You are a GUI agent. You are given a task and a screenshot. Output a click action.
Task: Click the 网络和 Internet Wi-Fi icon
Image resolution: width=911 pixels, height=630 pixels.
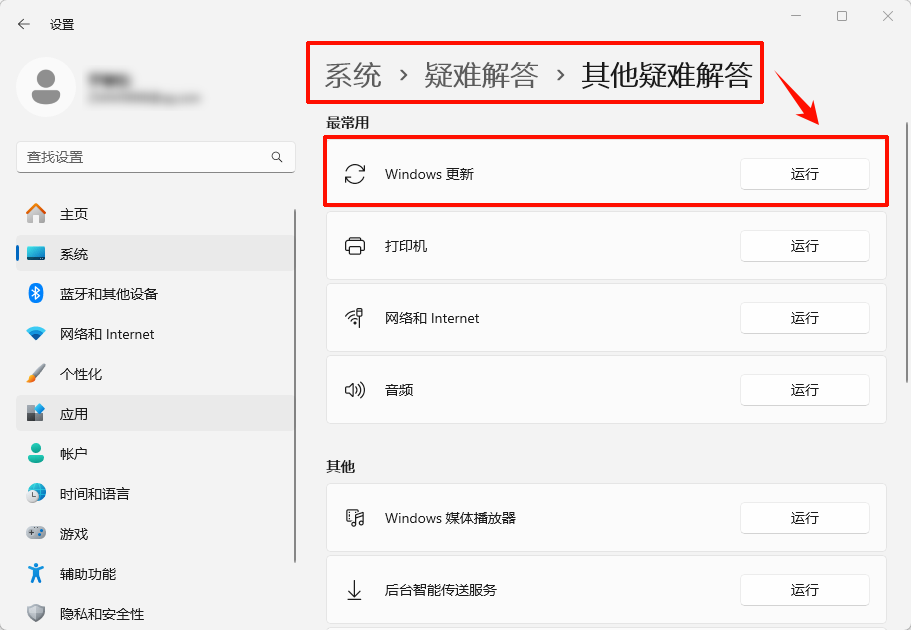(356, 317)
